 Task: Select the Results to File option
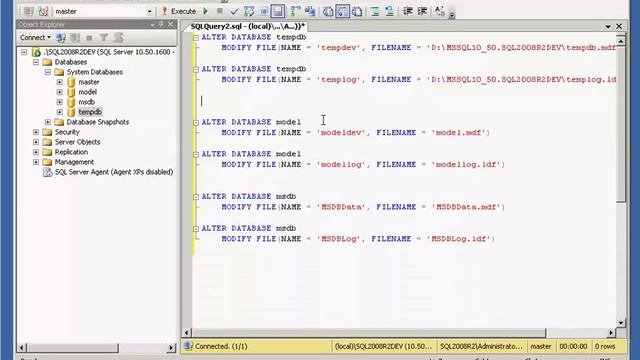click(x=357, y=11)
